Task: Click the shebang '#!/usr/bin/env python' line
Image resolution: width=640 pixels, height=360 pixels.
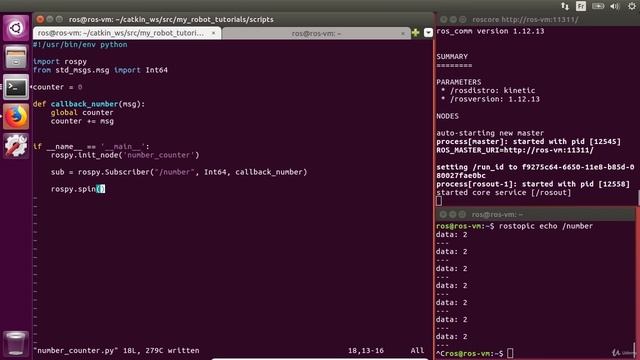Action: 80,44
